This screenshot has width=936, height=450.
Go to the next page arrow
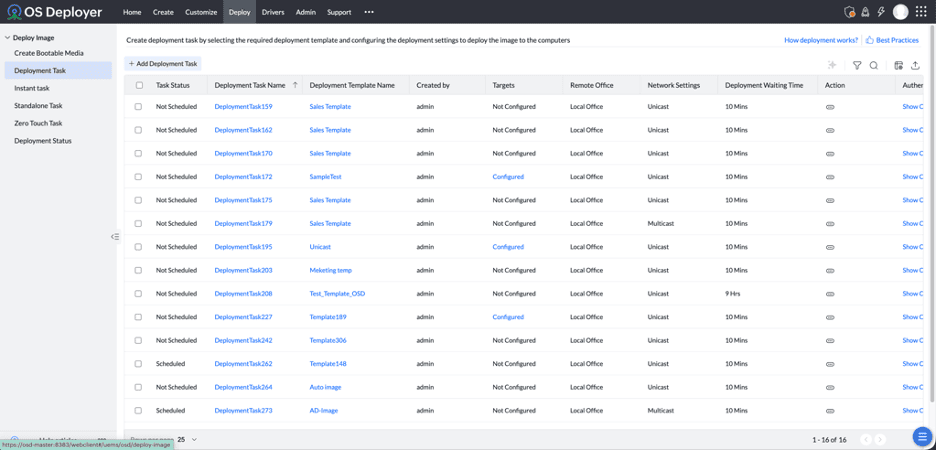[x=879, y=440]
